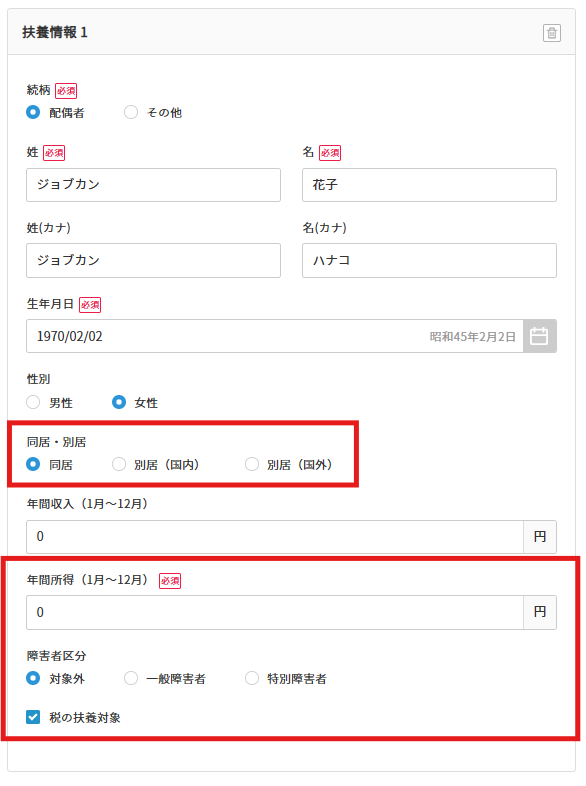Screen dimensions: 586x786
Task: Select 別居（国外） option
Action: 252,464
